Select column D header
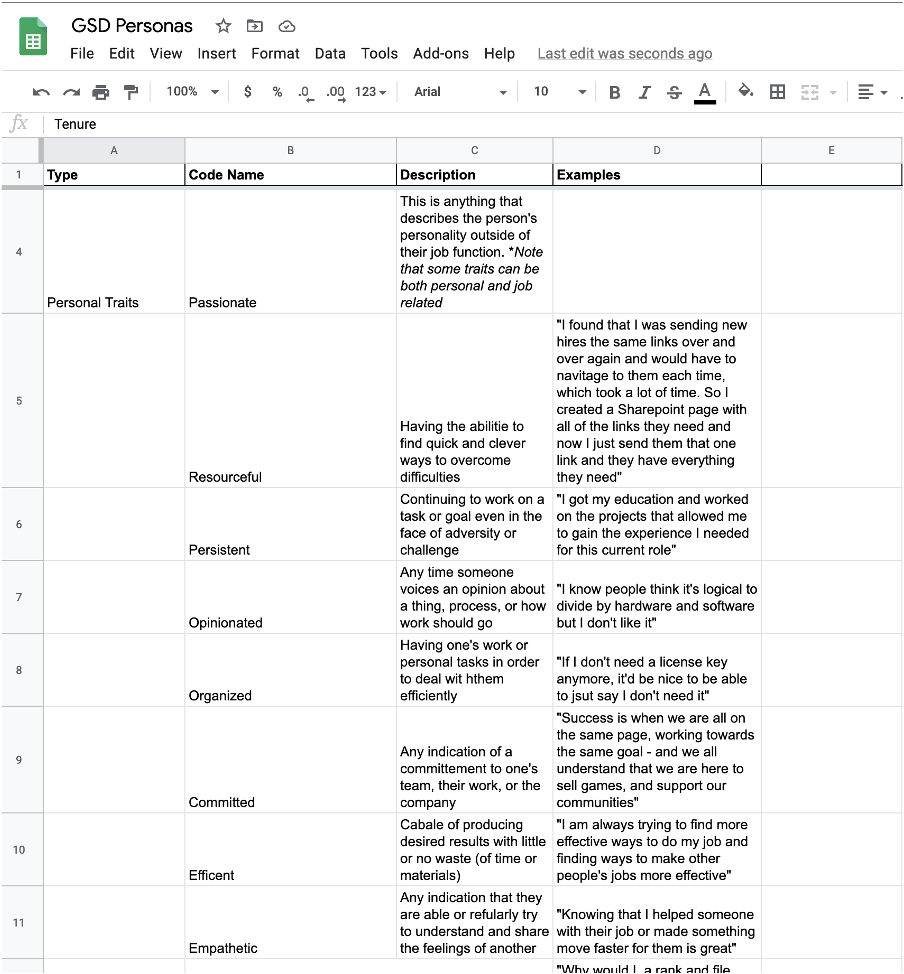The width and height of the screenshot is (904, 974). pos(657,150)
